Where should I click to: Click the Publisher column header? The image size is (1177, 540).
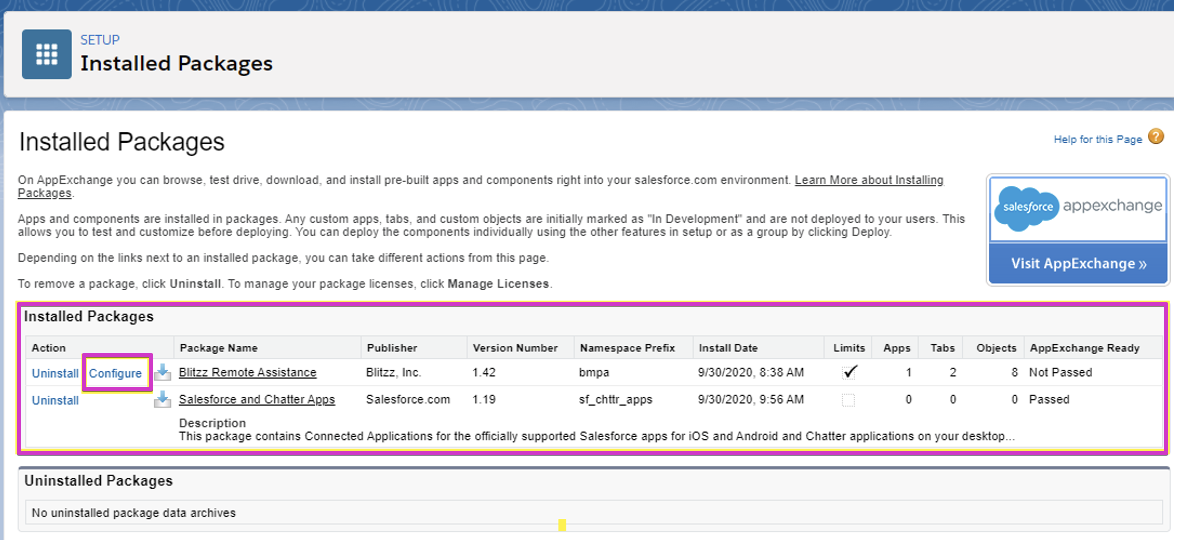[x=392, y=348]
